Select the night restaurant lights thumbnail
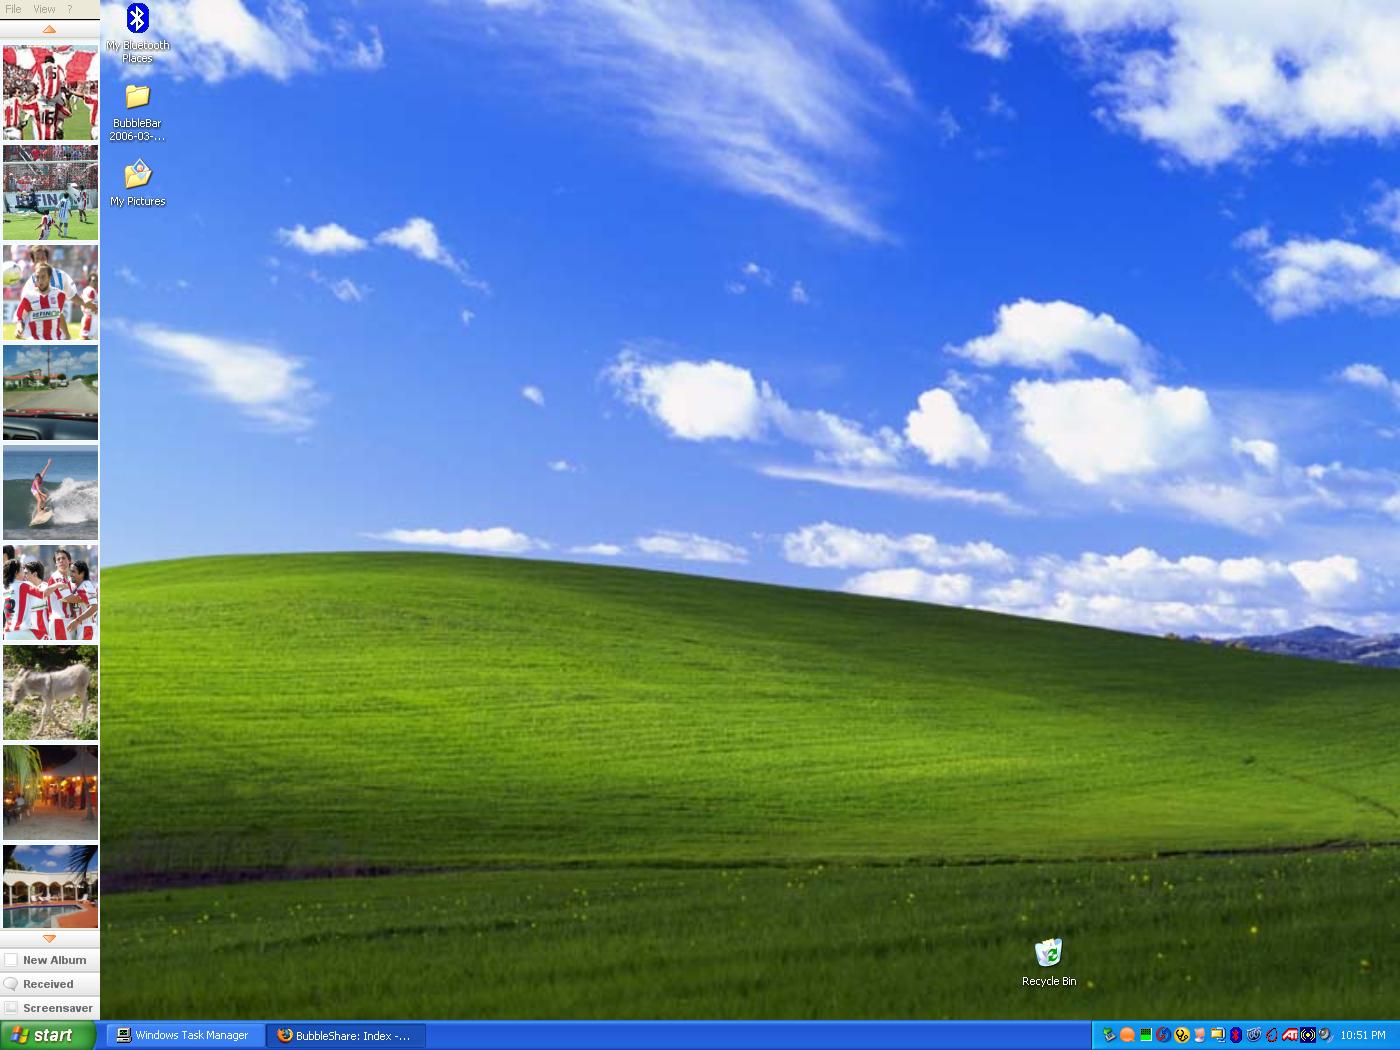Image resolution: width=1400 pixels, height=1050 pixels. coord(51,792)
